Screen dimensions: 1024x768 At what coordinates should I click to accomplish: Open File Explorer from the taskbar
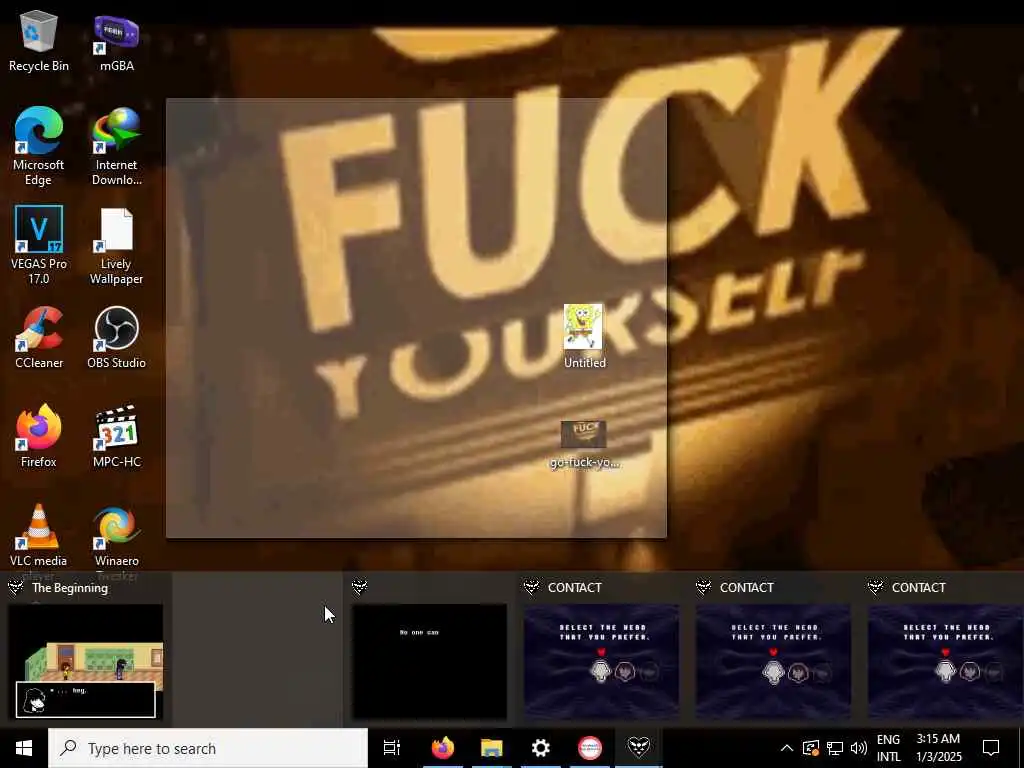(492, 748)
